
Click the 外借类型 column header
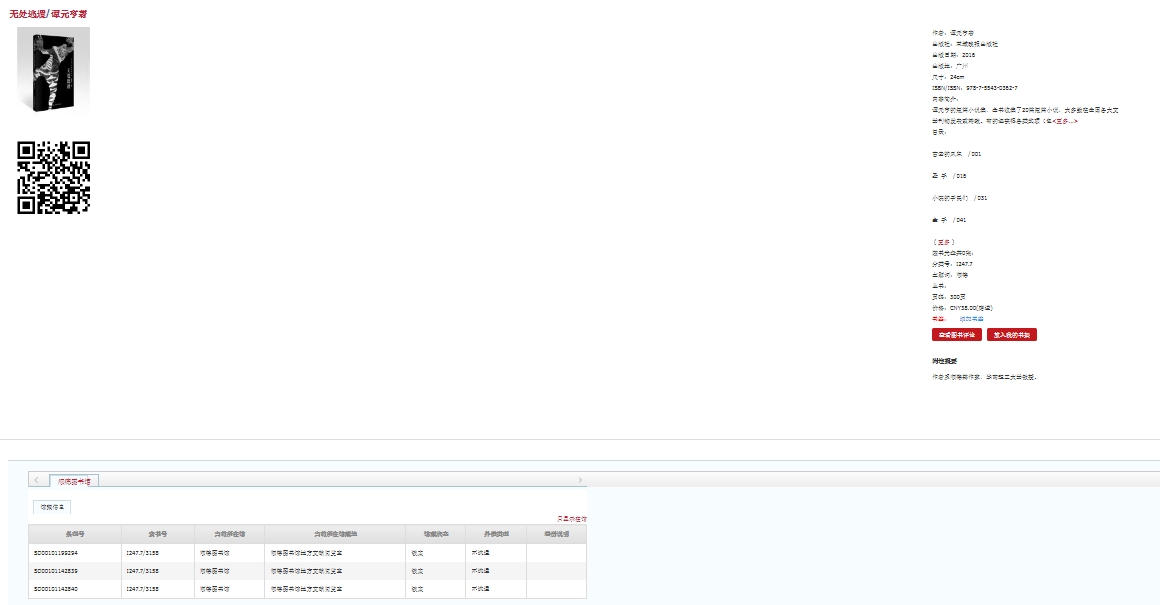[x=496, y=534]
